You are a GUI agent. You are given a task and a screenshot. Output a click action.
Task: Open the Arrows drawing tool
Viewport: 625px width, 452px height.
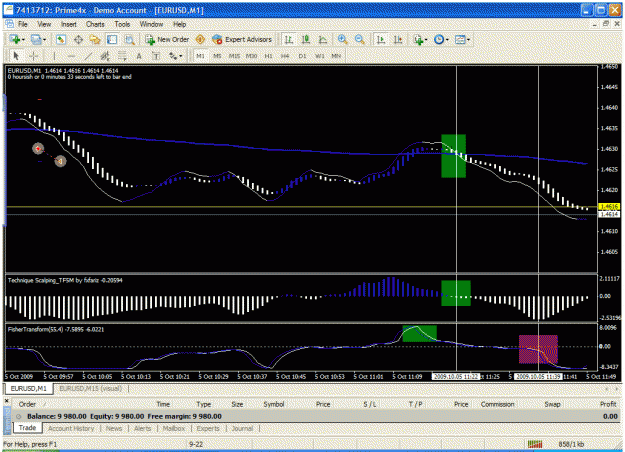click(173, 56)
